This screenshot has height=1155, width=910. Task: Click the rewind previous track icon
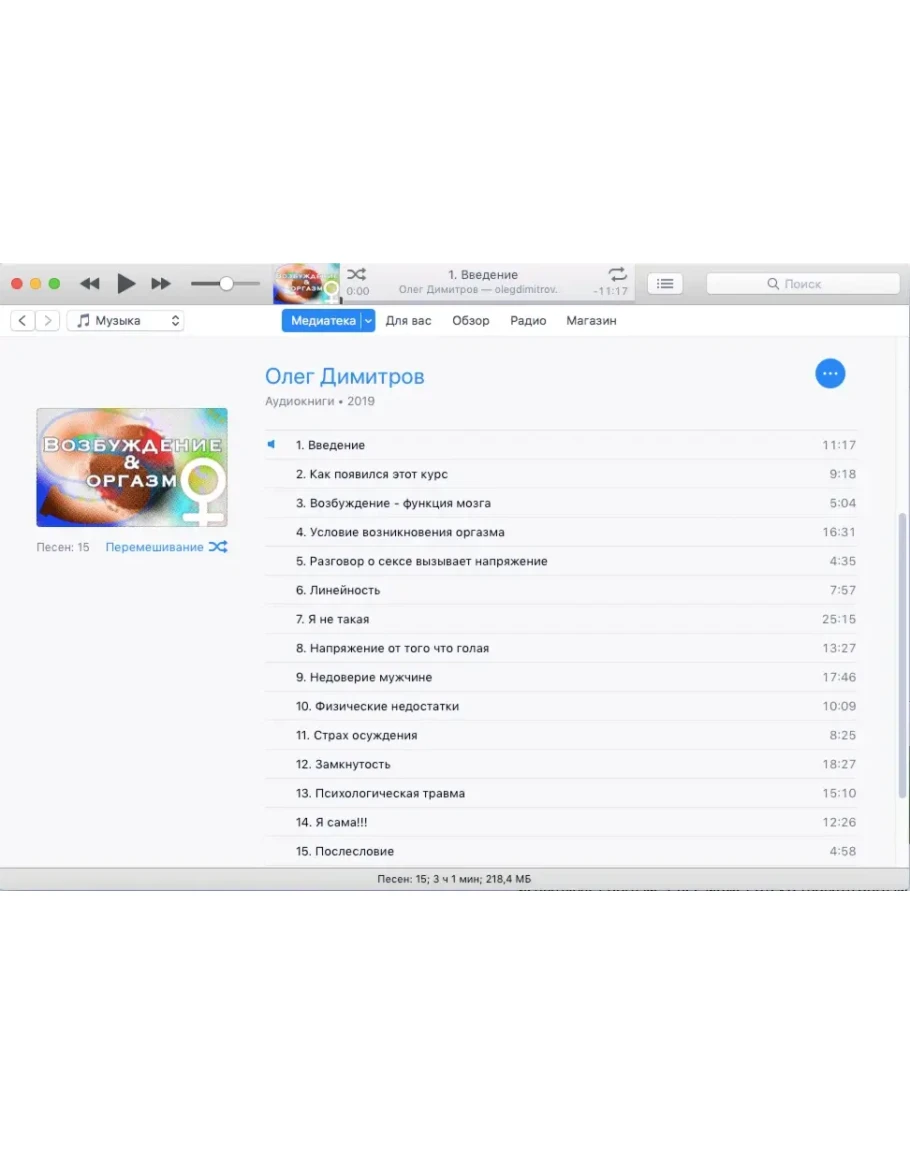pyautogui.click(x=90, y=284)
